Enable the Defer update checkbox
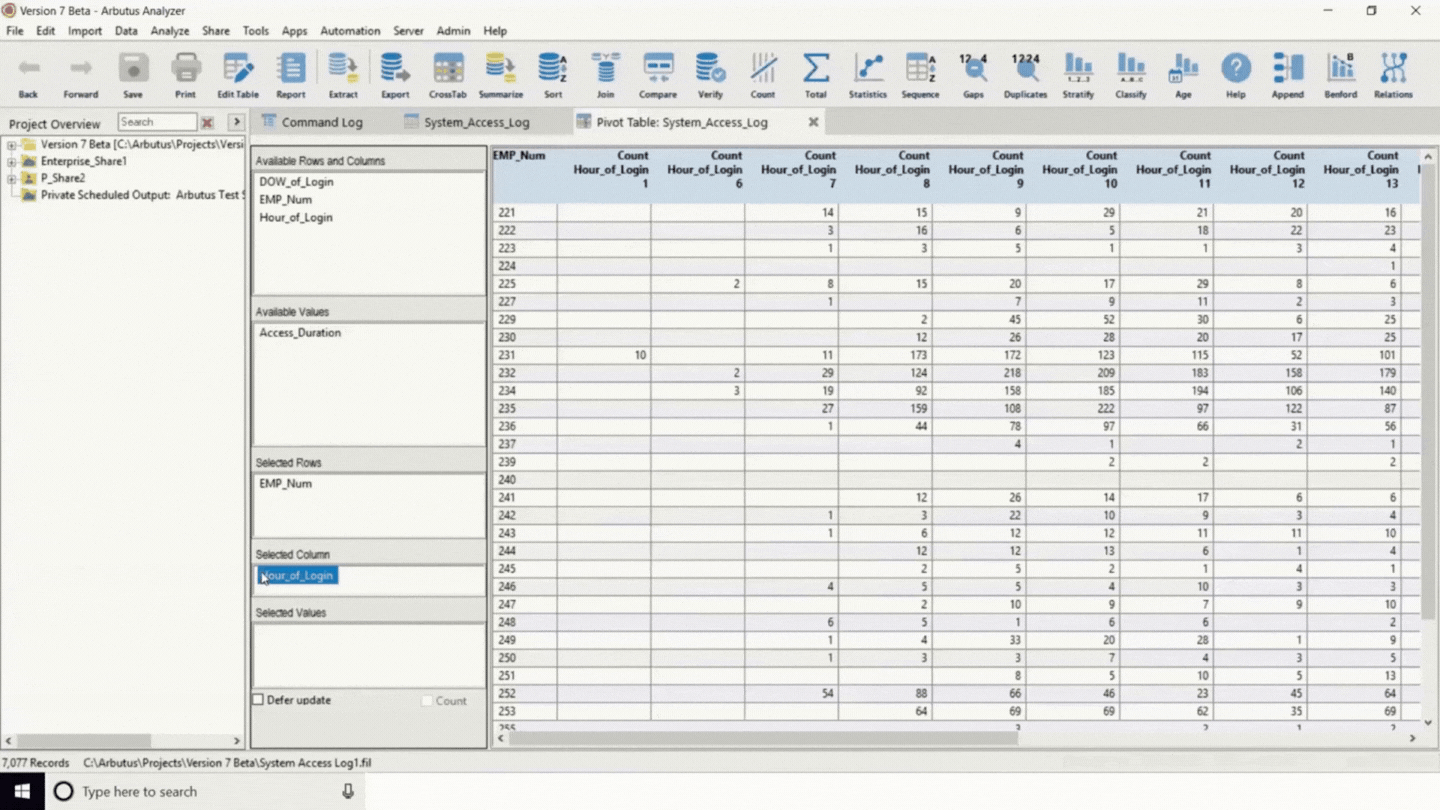 (258, 700)
